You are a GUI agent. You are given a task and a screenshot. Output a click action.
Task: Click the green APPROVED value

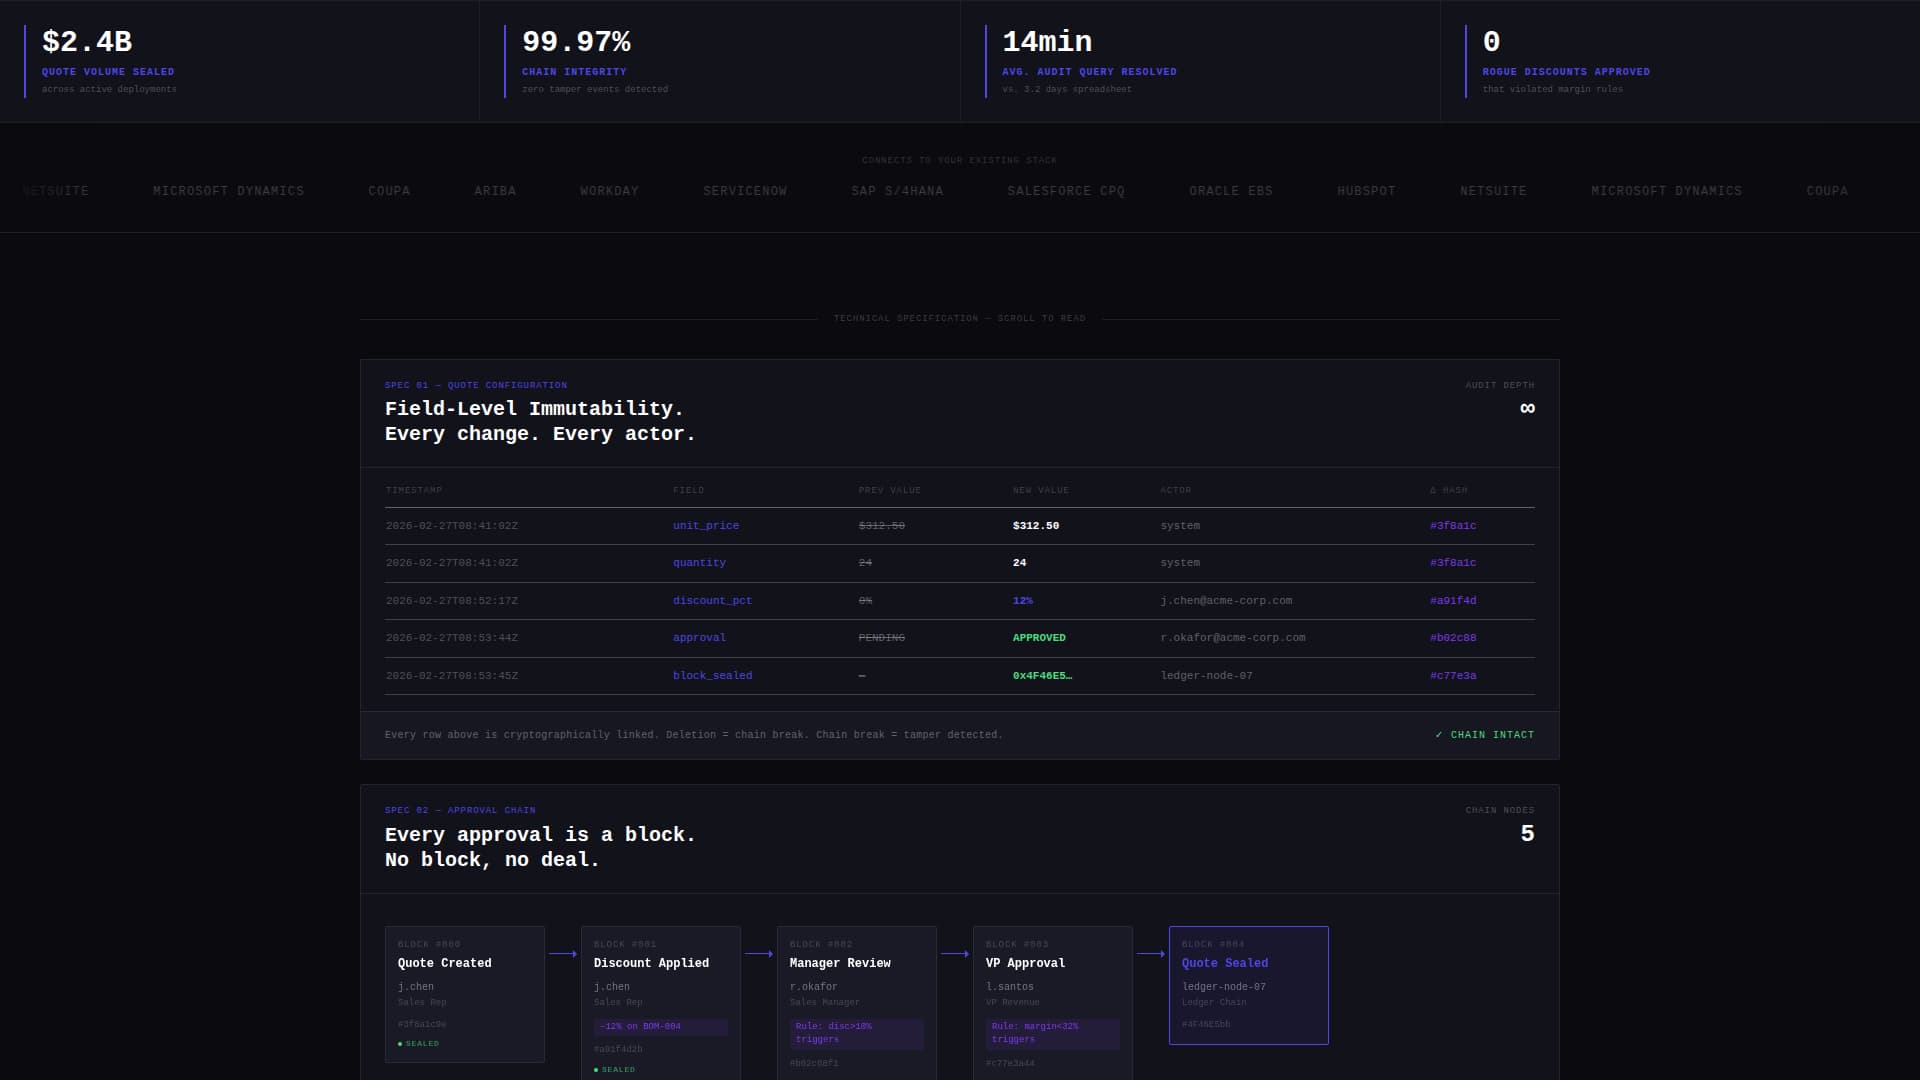(x=1039, y=638)
